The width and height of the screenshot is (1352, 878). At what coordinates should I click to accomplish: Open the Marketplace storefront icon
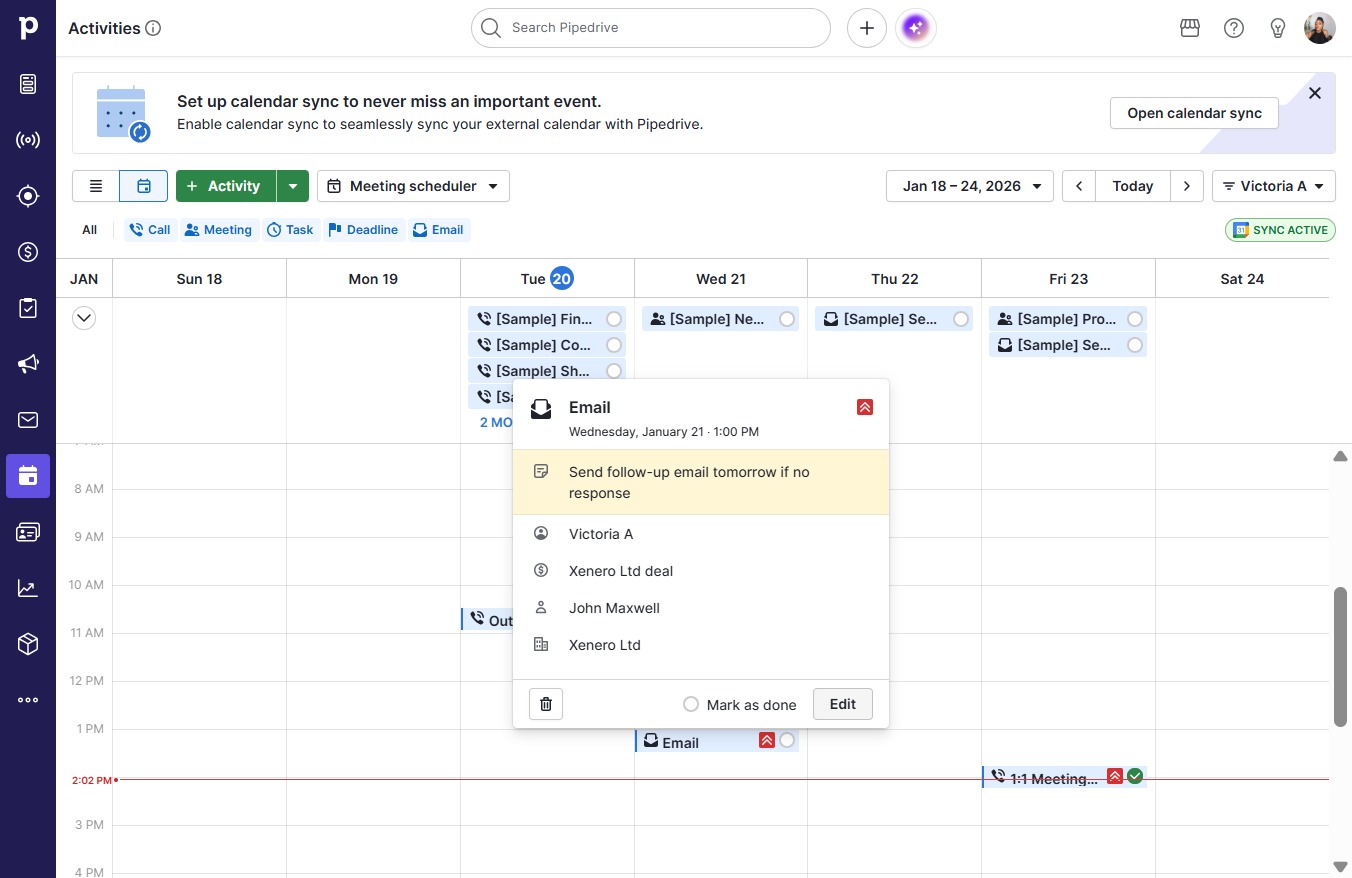click(x=1190, y=28)
